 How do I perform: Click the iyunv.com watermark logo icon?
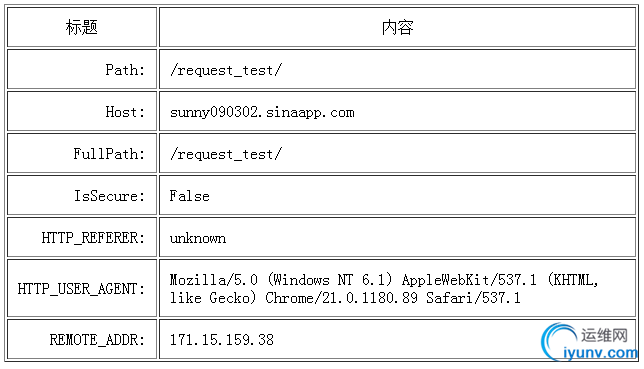click(560, 341)
